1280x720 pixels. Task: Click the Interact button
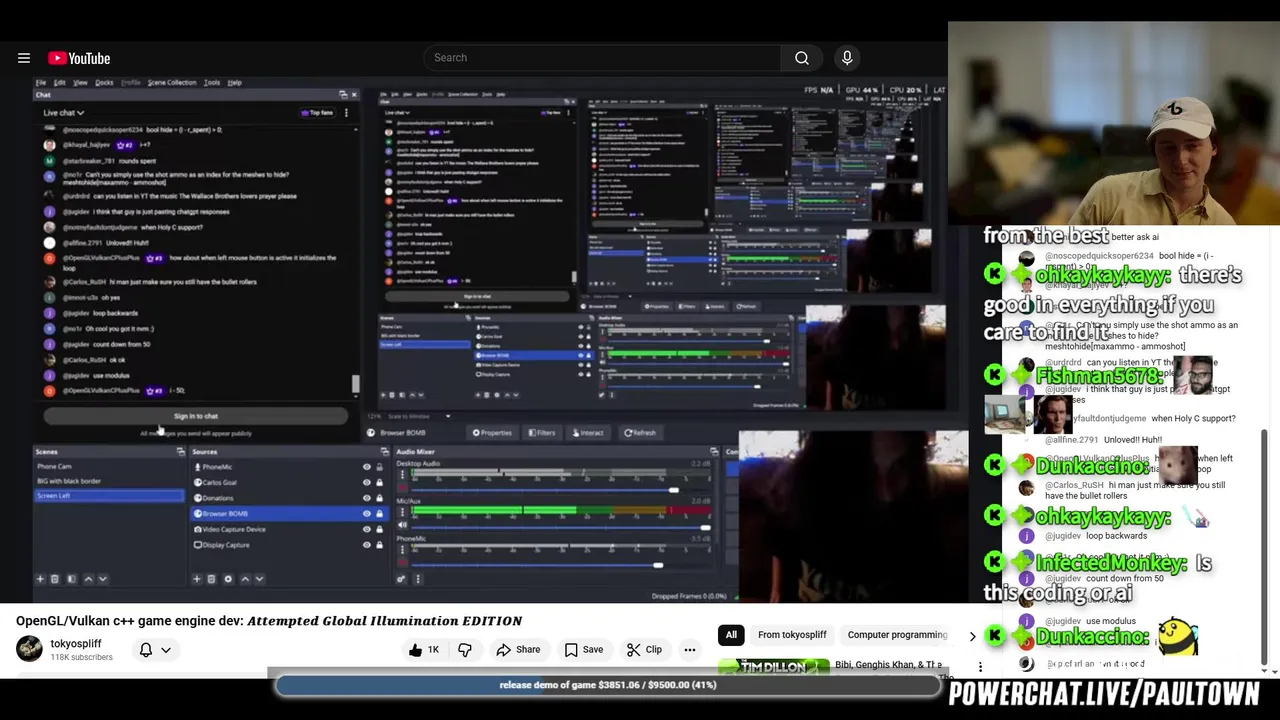click(587, 433)
